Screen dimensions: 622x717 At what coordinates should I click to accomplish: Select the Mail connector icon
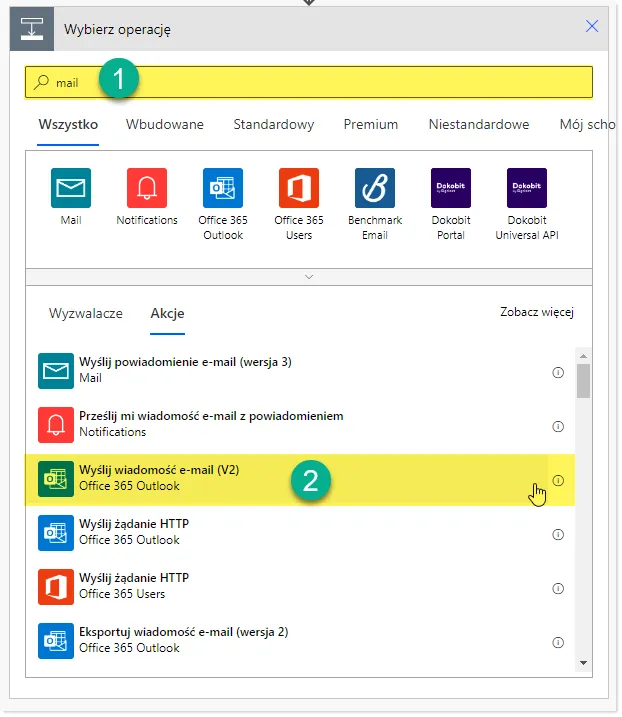[x=70, y=188]
